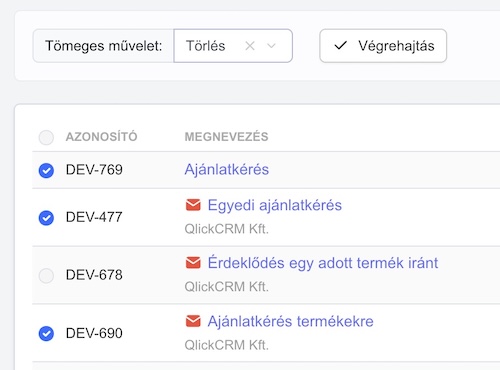Open the Ajánlatkérés termékekre link

coord(290,321)
